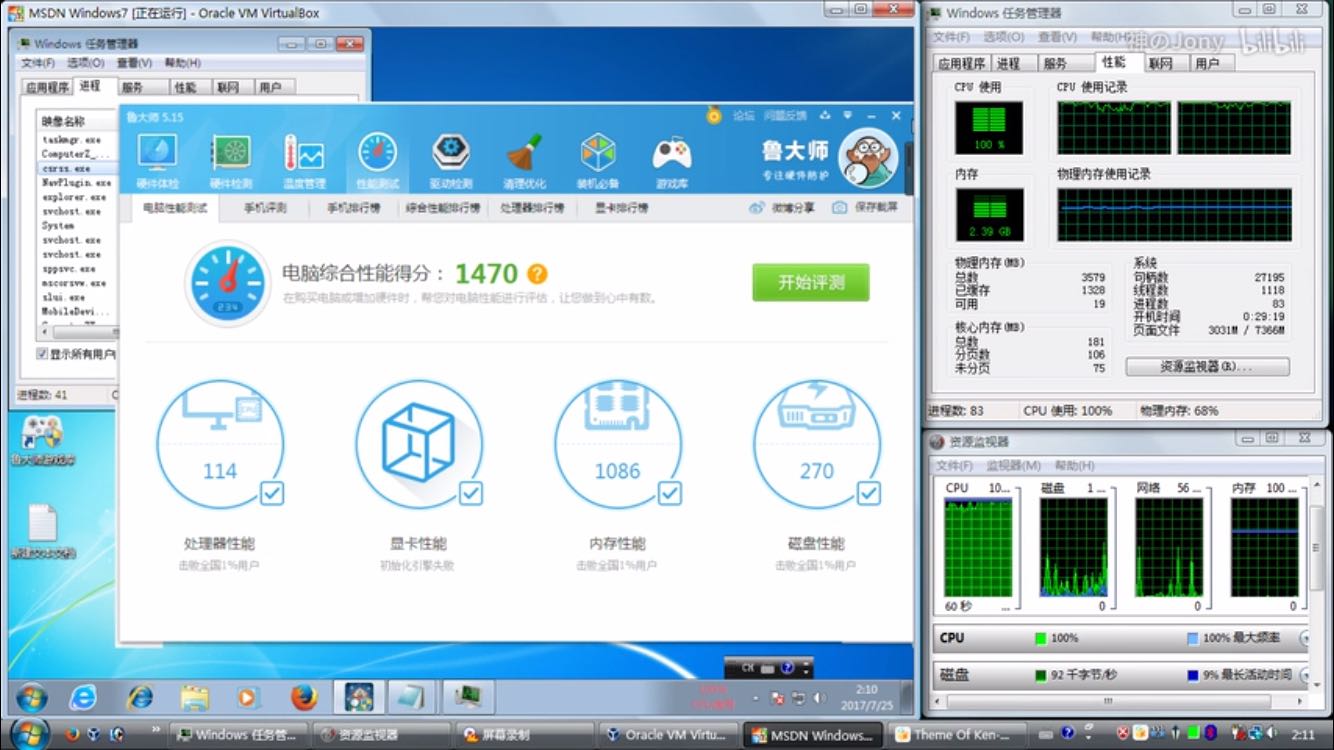Screen dimensions: 1334x750
Task: Select 性能测试 performance test icon
Action: click(377, 161)
